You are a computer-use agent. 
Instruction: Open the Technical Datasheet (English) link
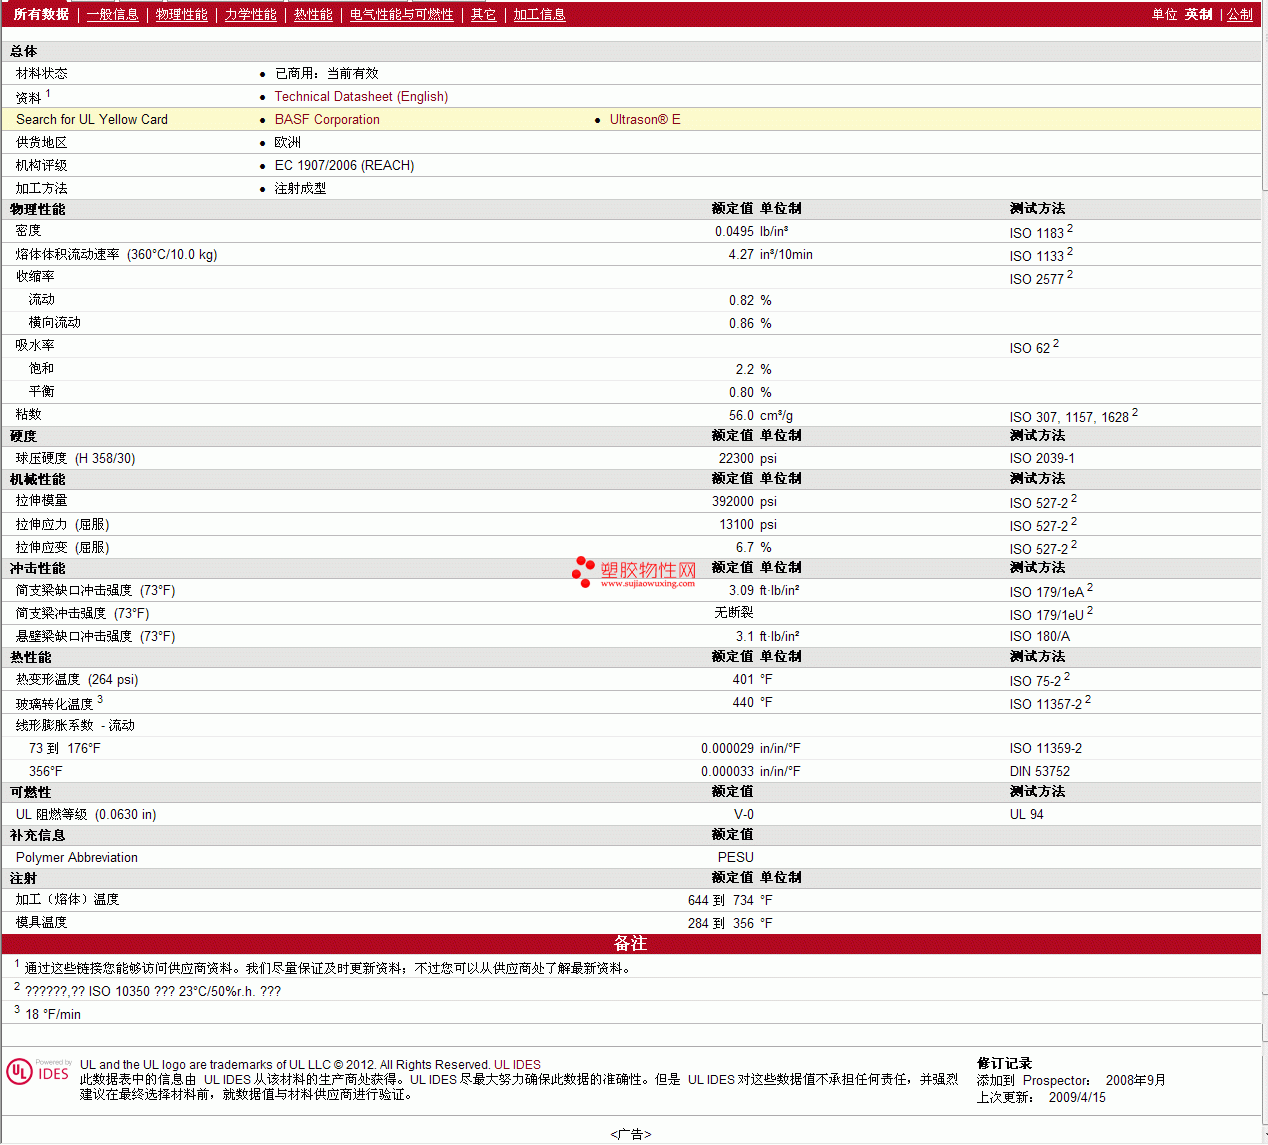coord(361,96)
